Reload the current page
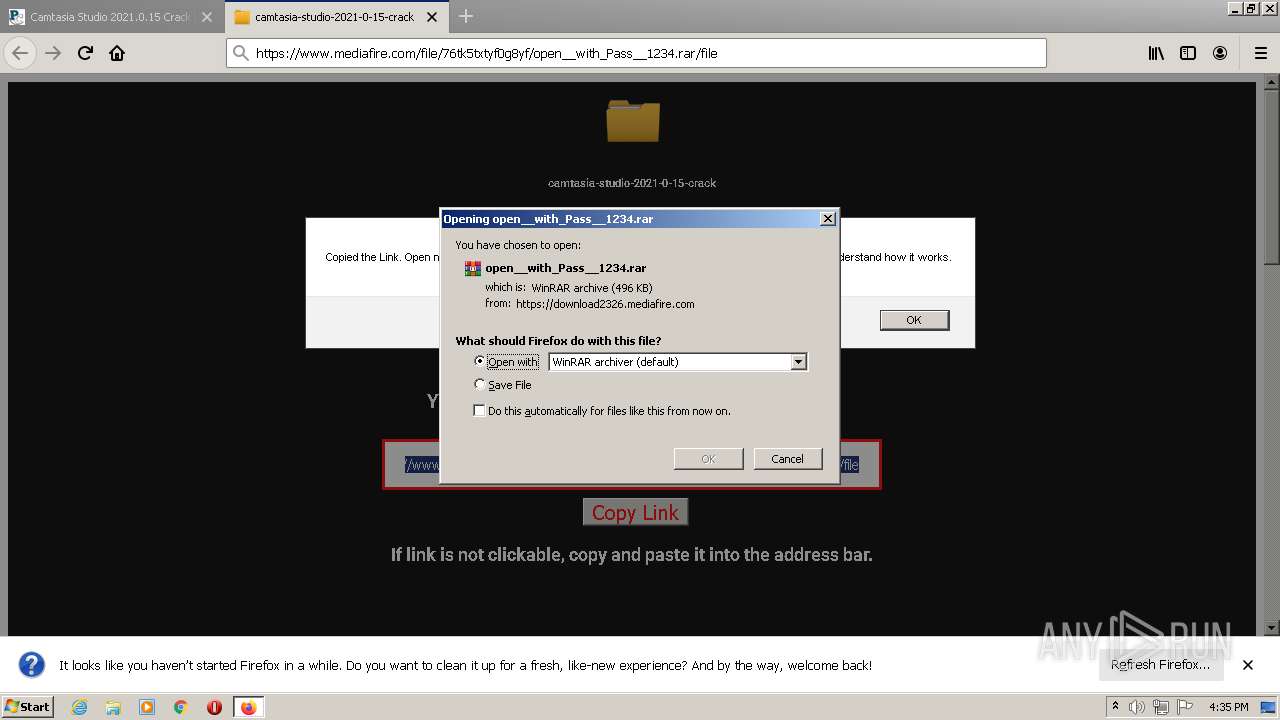This screenshot has height=720, width=1280. (x=85, y=53)
